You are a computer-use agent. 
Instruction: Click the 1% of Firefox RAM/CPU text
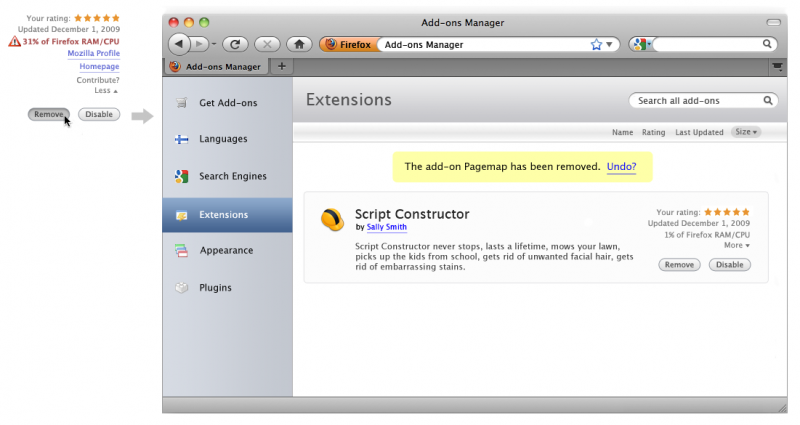pyautogui.click(x=707, y=235)
